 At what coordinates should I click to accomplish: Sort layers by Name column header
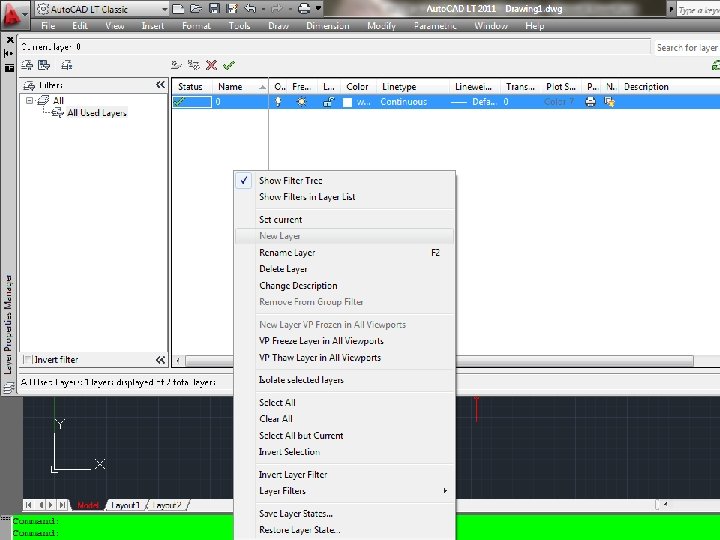(x=241, y=87)
